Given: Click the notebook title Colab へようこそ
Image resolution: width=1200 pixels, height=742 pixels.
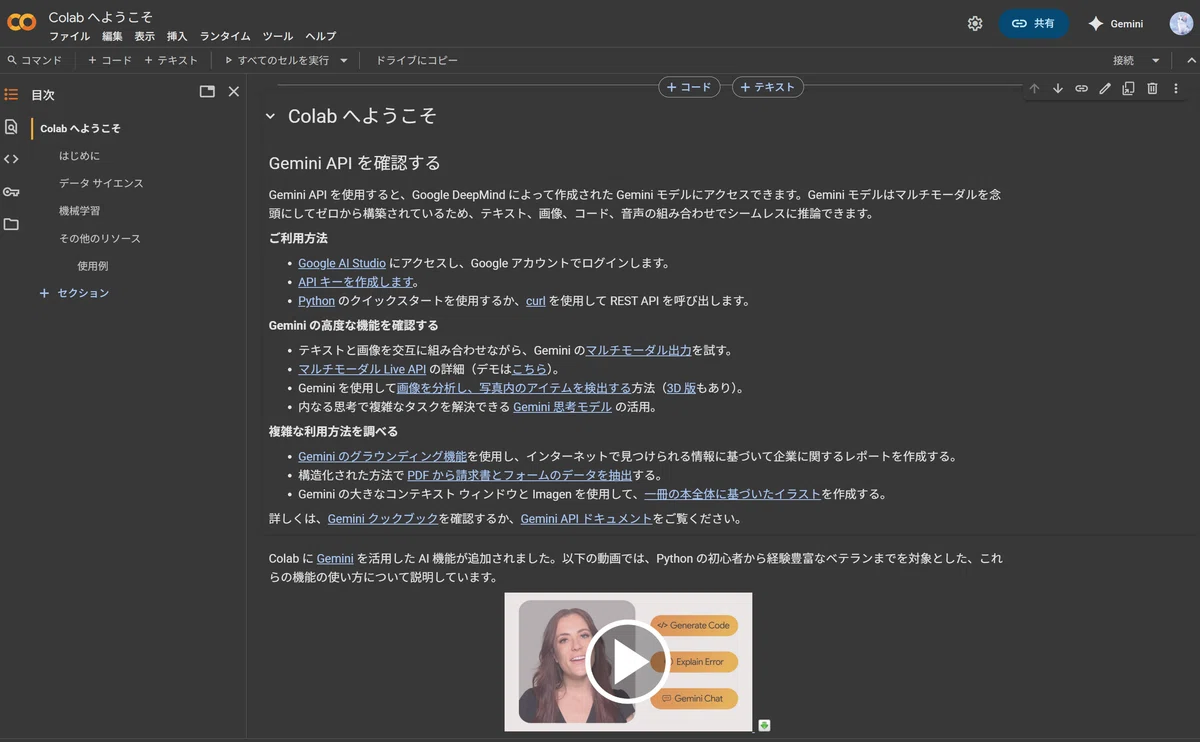Looking at the screenshot, I should pos(101,18).
